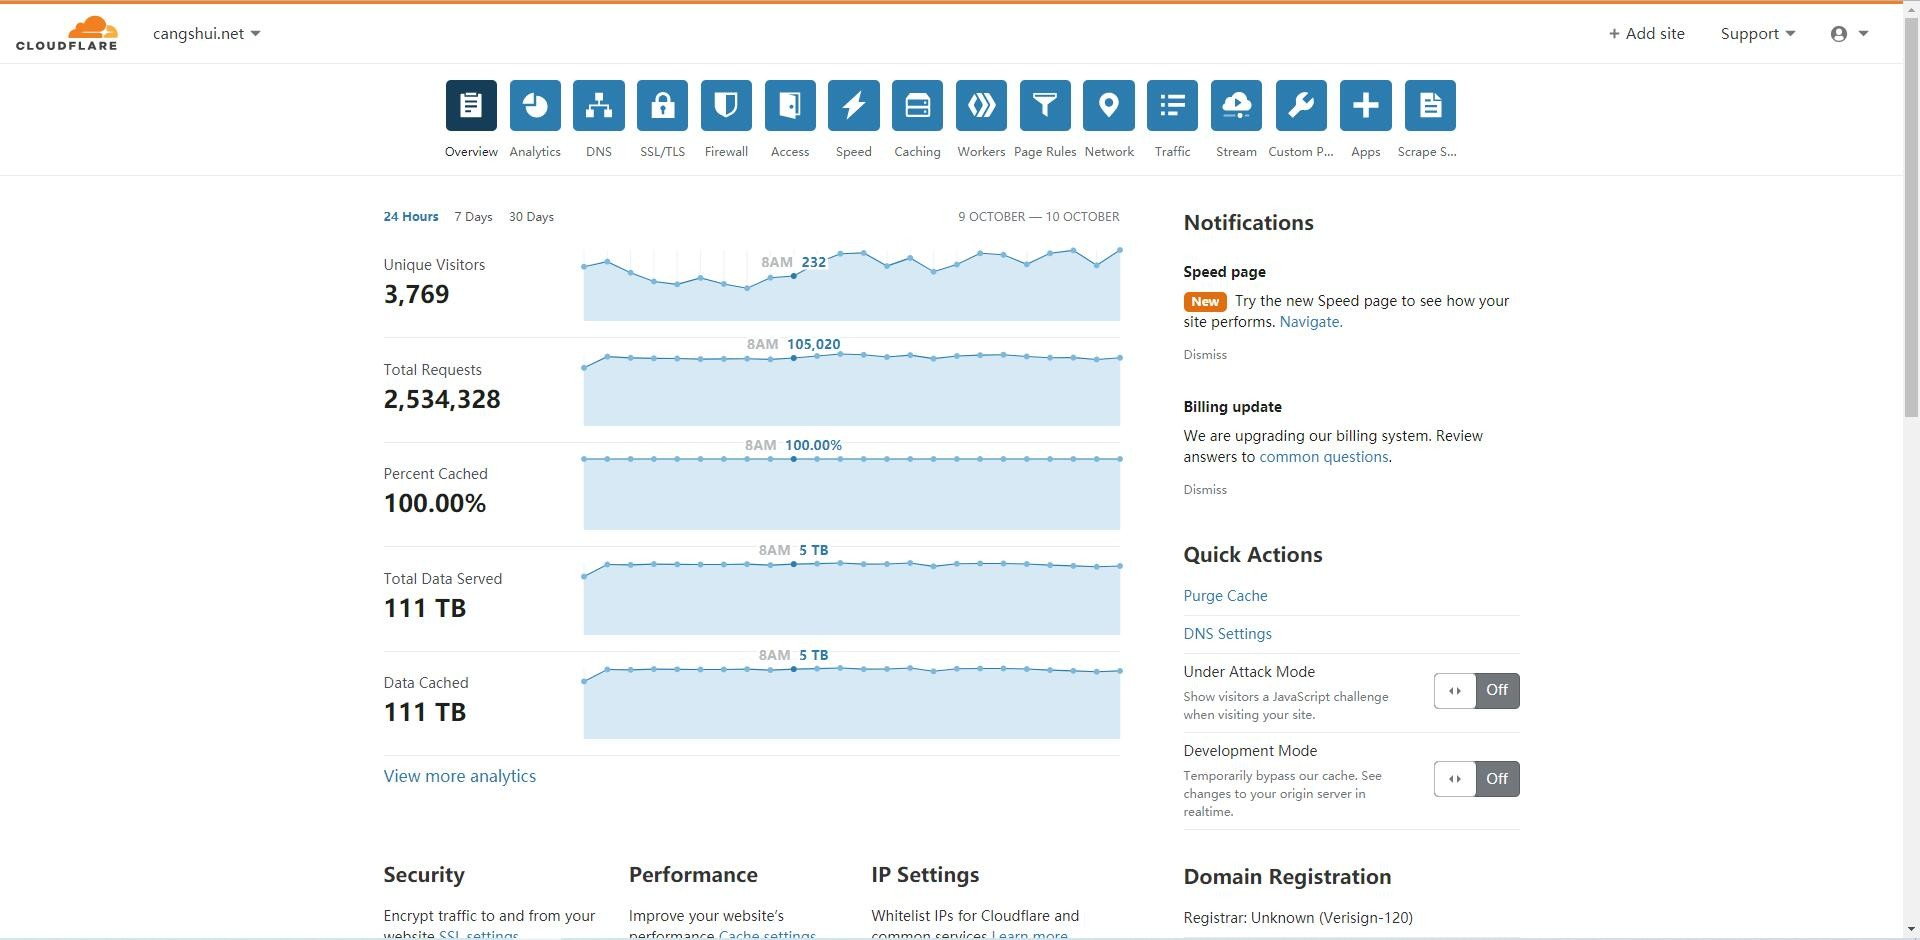Viewport: 1920px width, 940px height.
Task: Click the Quick Actions heading
Action: click(1253, 555)
